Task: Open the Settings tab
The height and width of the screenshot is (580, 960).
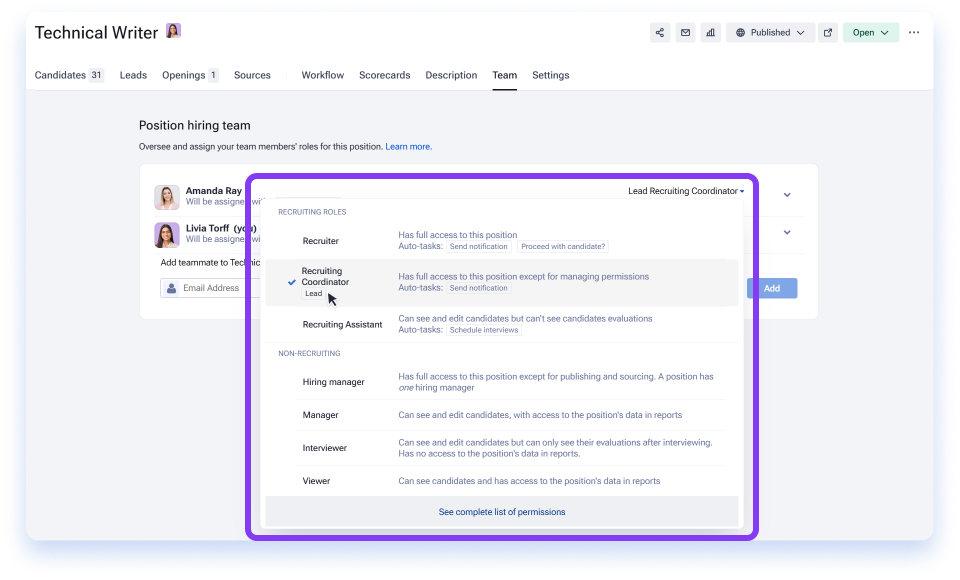Action: (x=550, y=75)
